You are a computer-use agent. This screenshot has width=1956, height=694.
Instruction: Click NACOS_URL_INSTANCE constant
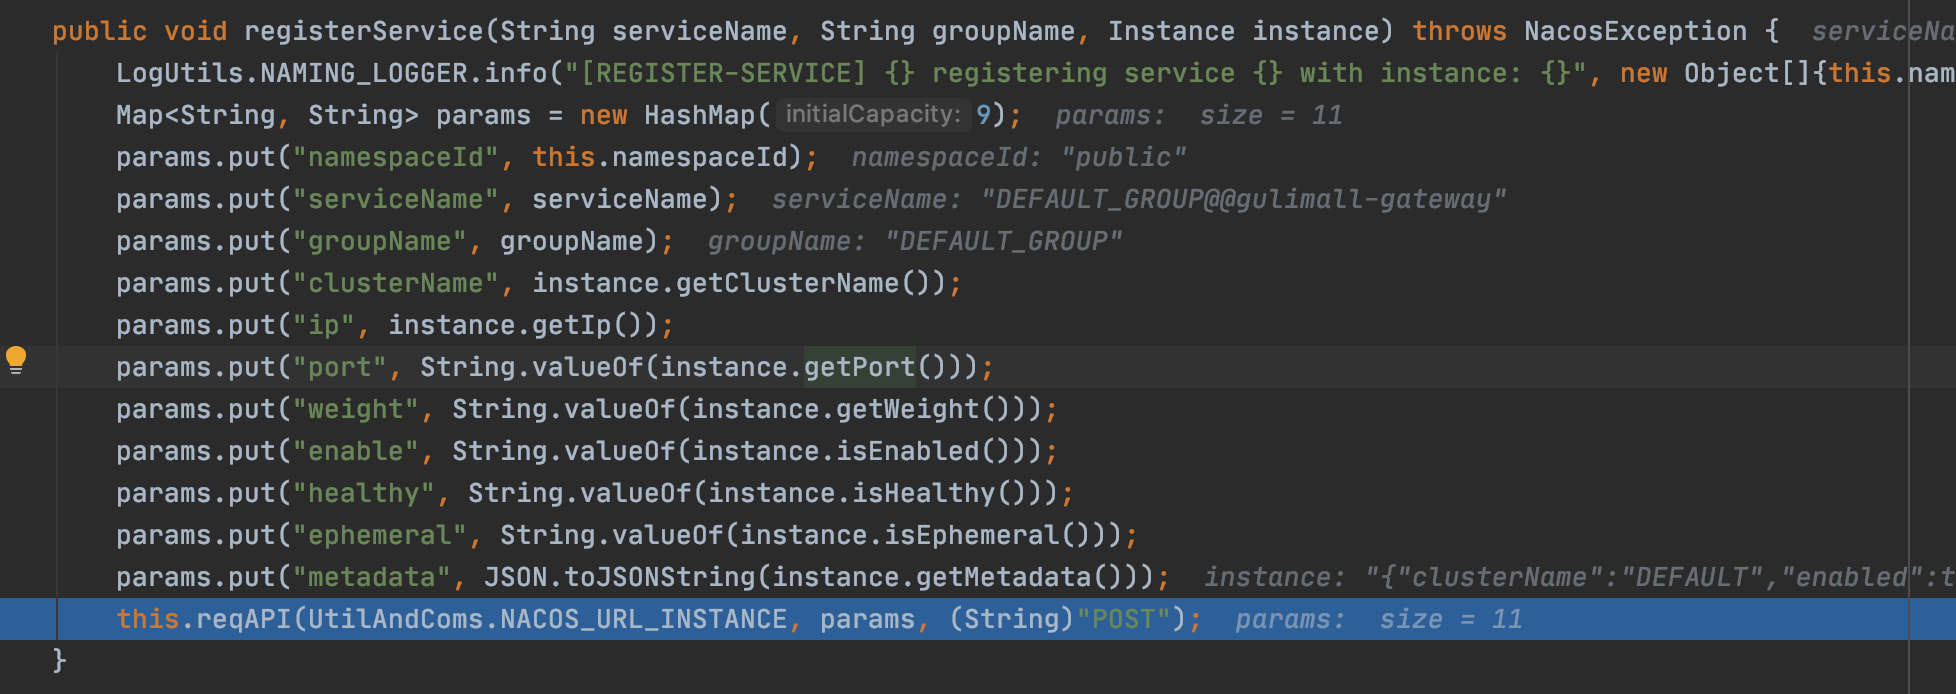click(x=644, y=619)
